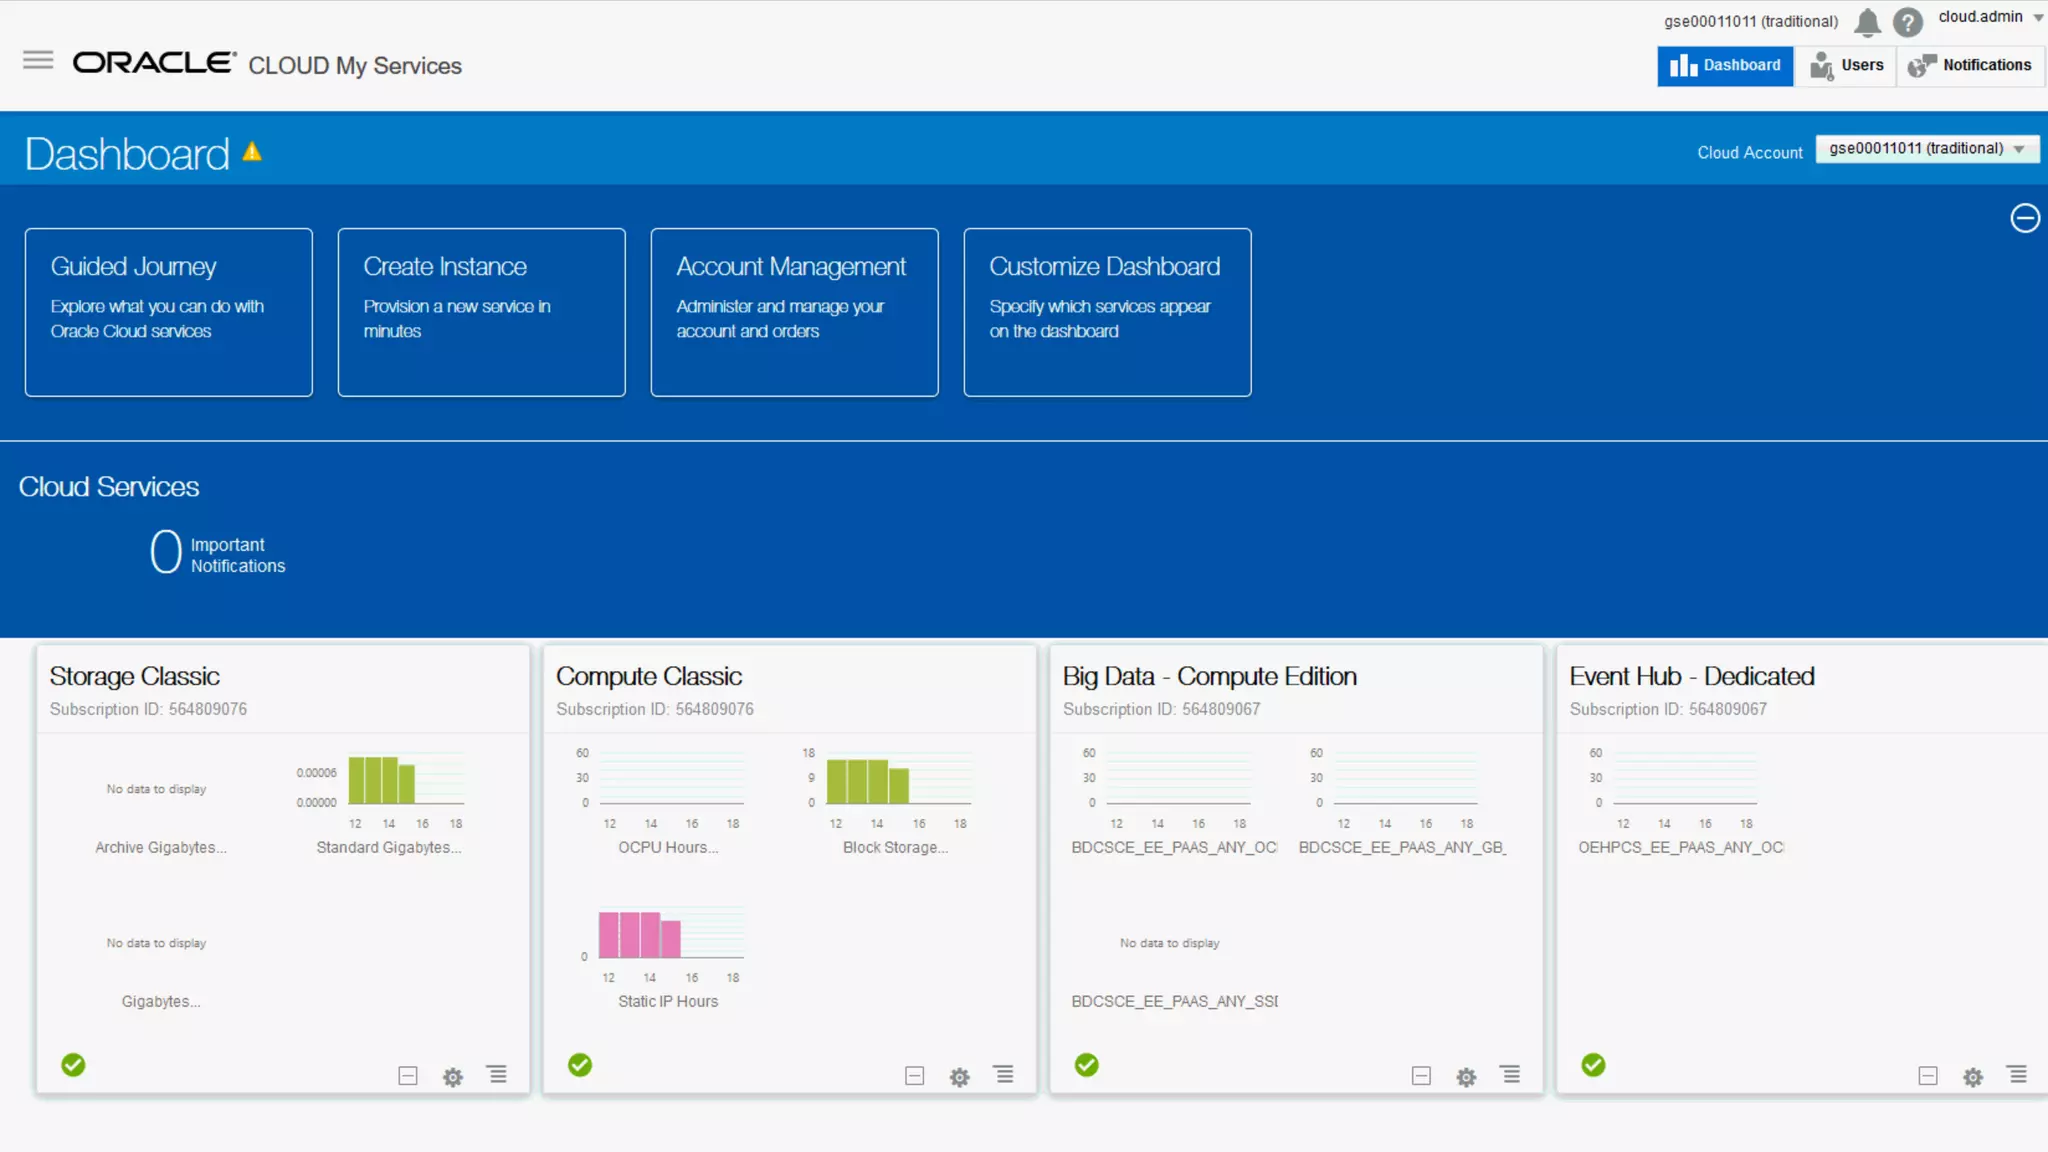Collapse the Compute Classic tile

tap(914, 1076)
